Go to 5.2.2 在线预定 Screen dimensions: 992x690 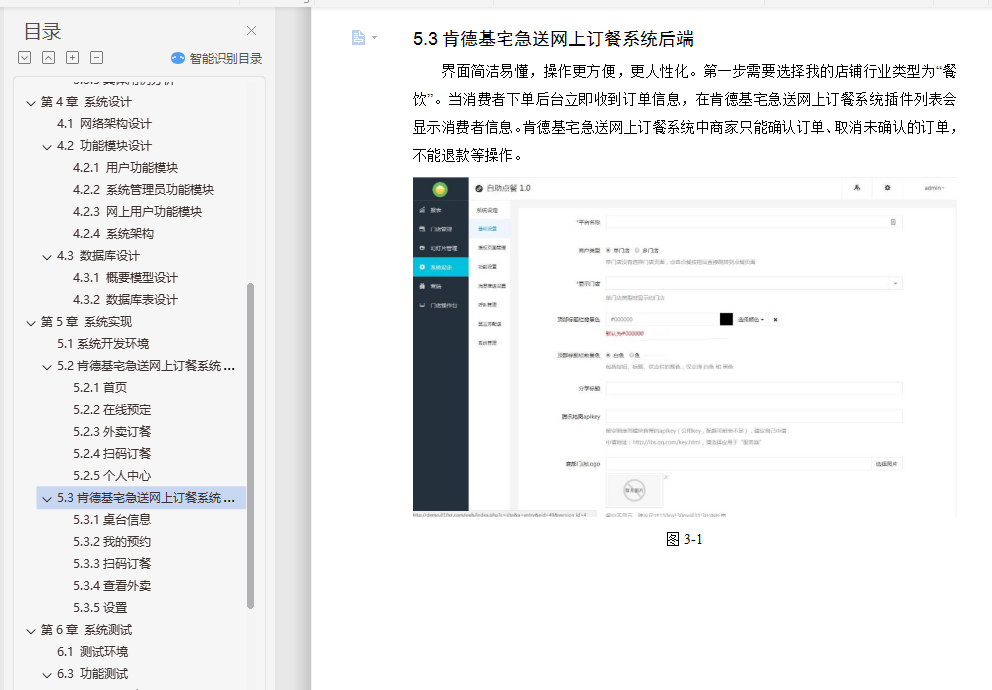pos(112,410)
